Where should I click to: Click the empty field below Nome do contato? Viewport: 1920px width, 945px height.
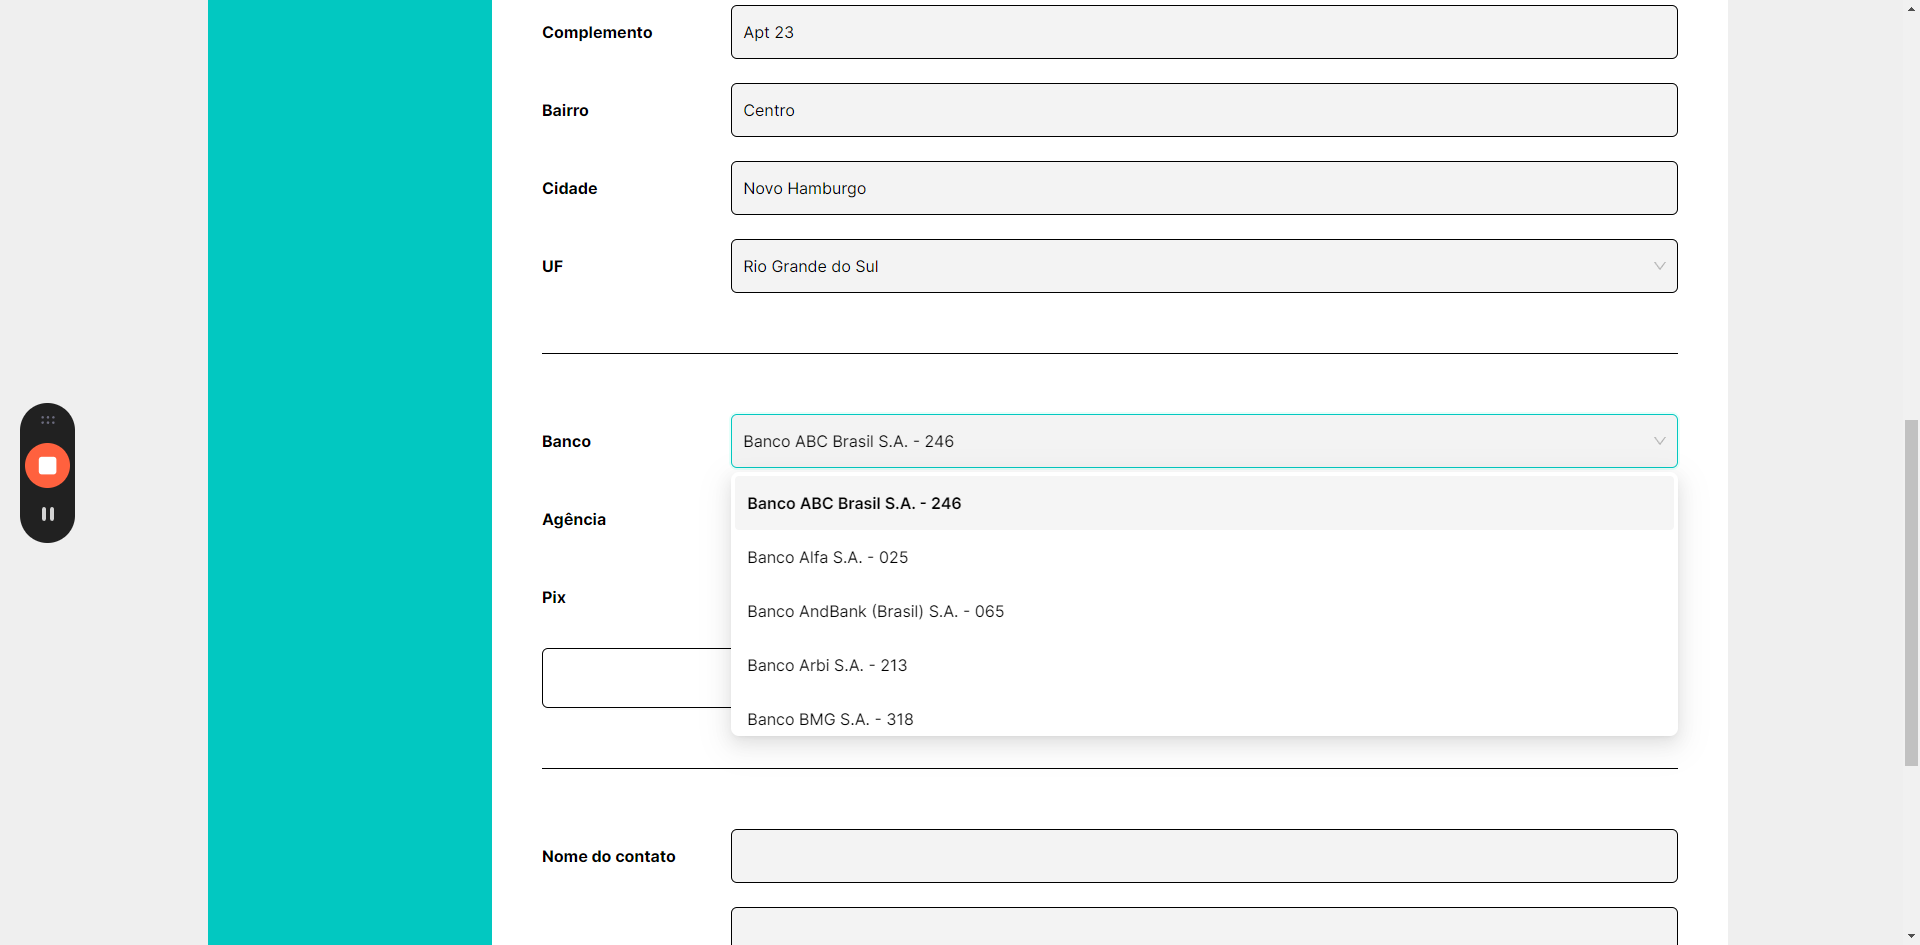(1204, 926)
